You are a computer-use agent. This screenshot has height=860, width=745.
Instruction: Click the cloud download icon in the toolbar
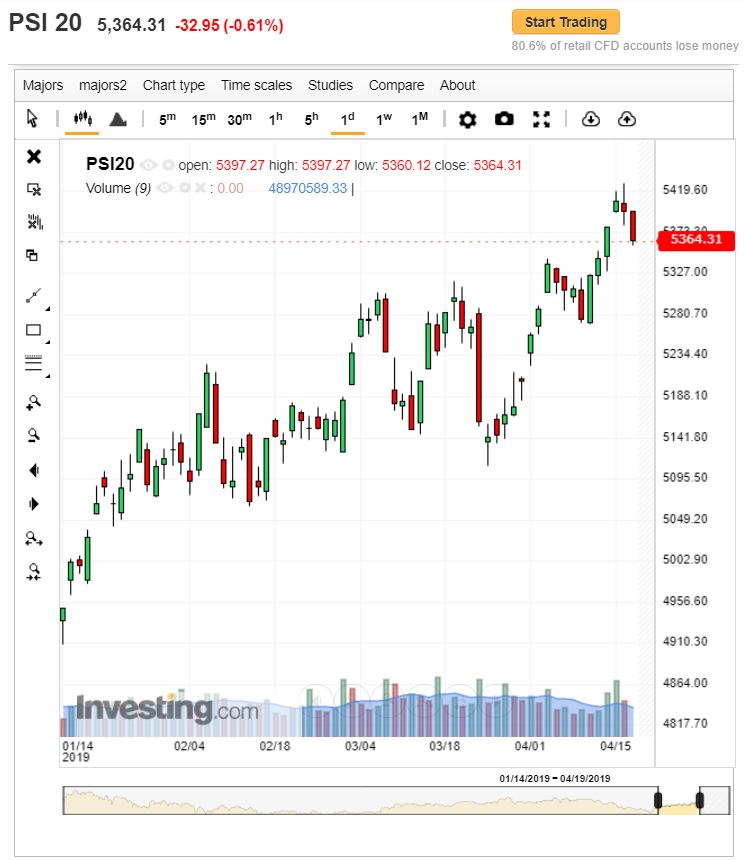tap(590, 119)
